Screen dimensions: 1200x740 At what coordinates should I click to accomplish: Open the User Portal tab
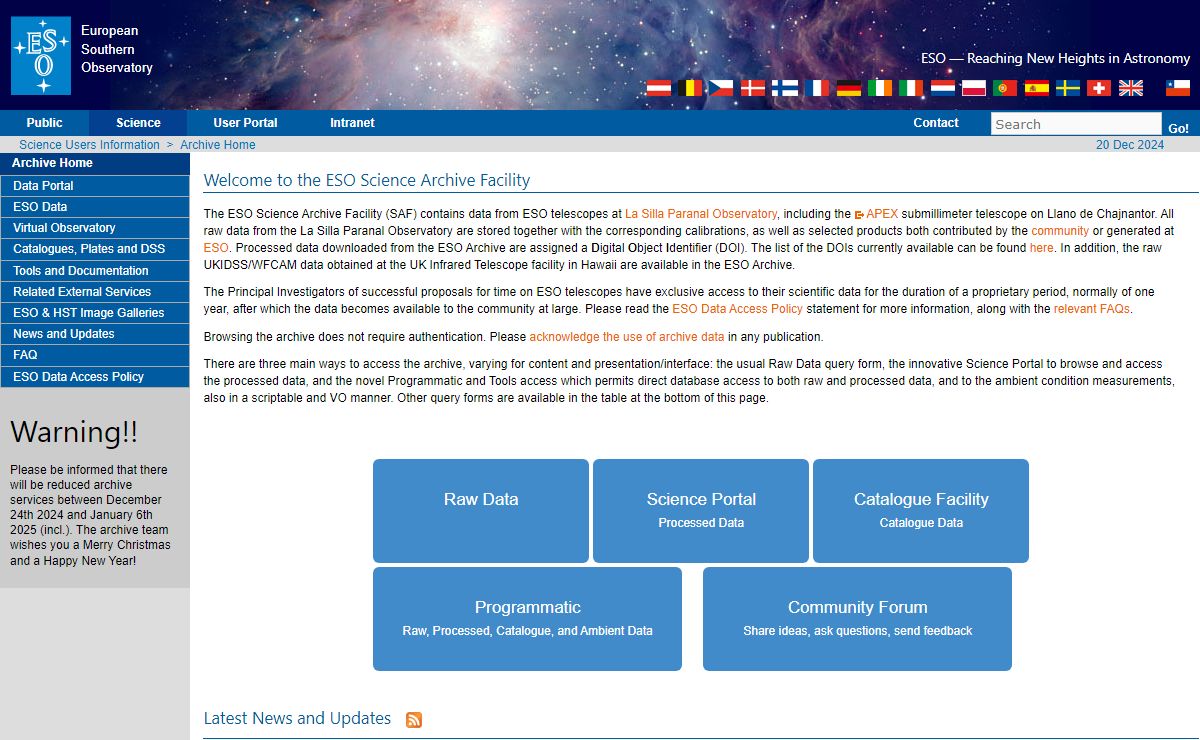click(245, 123)
